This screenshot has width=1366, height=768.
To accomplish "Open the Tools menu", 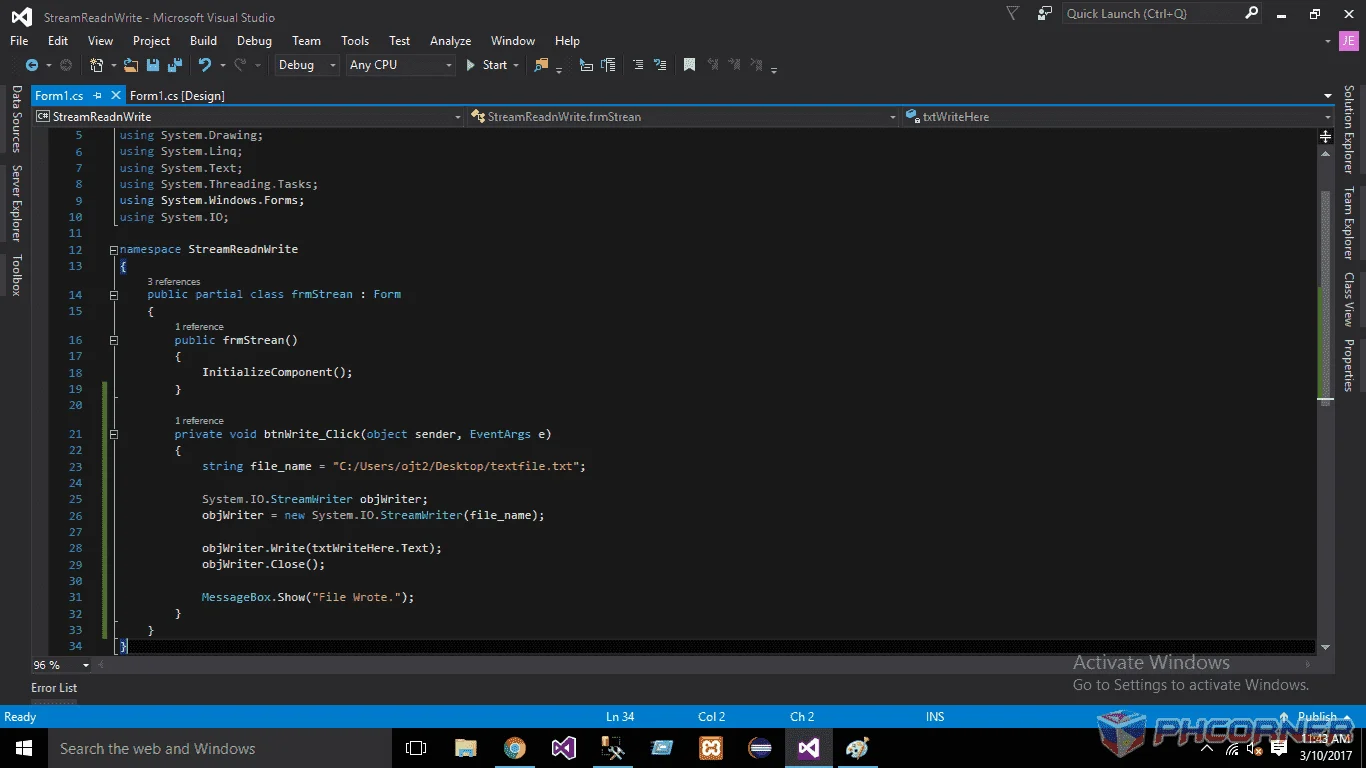I will [x=355, y=41].
